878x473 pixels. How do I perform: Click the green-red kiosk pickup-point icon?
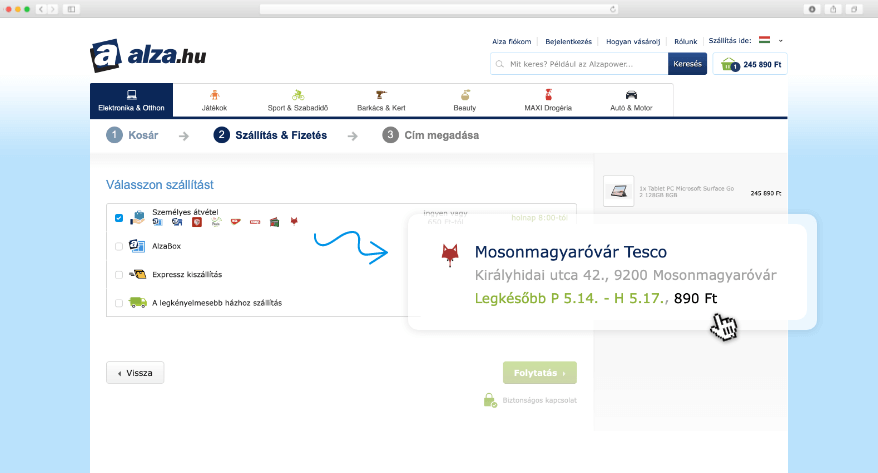pyautogui.click(x=274, y=222)
